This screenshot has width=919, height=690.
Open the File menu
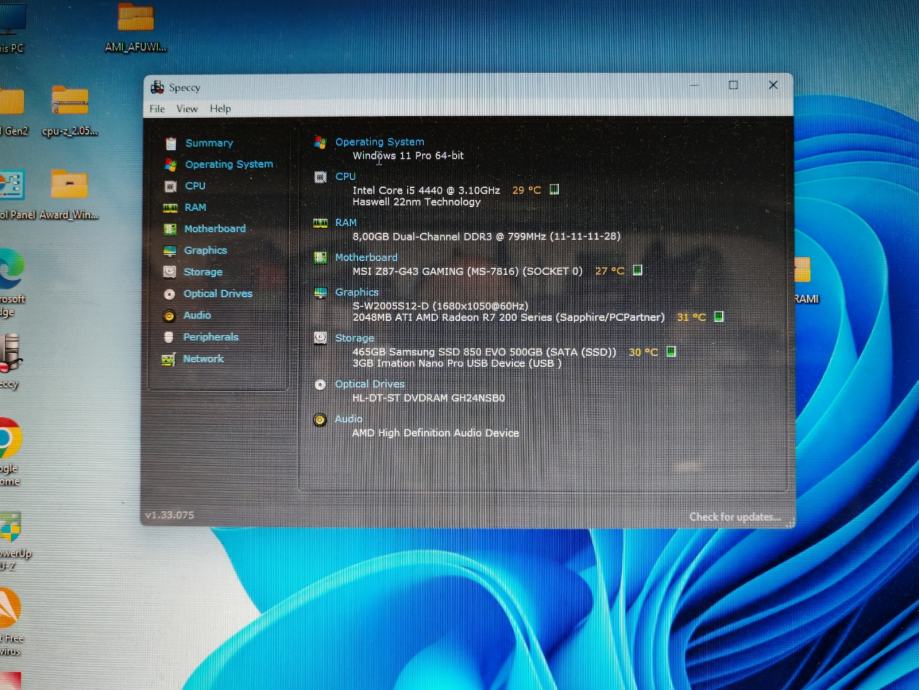point(157,109)
